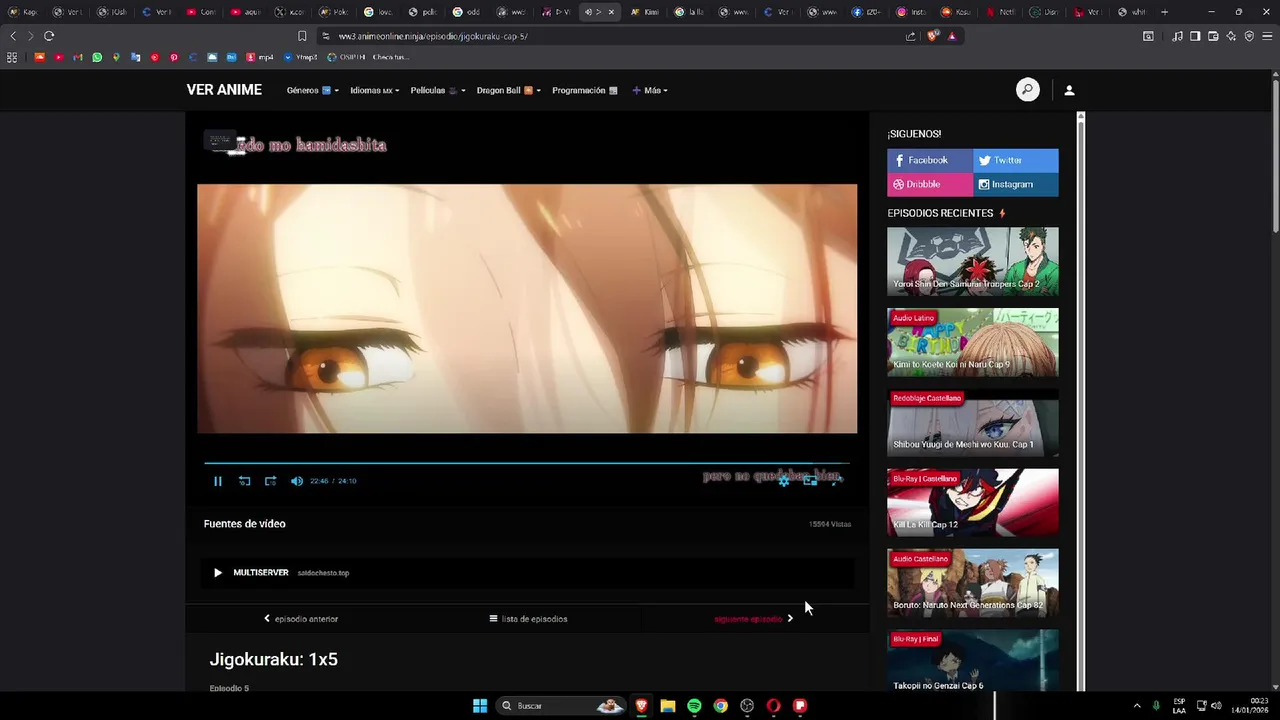
Task: Expand the Idiomas mx menu
Action: pyautogui.click(x=374, y=90)
